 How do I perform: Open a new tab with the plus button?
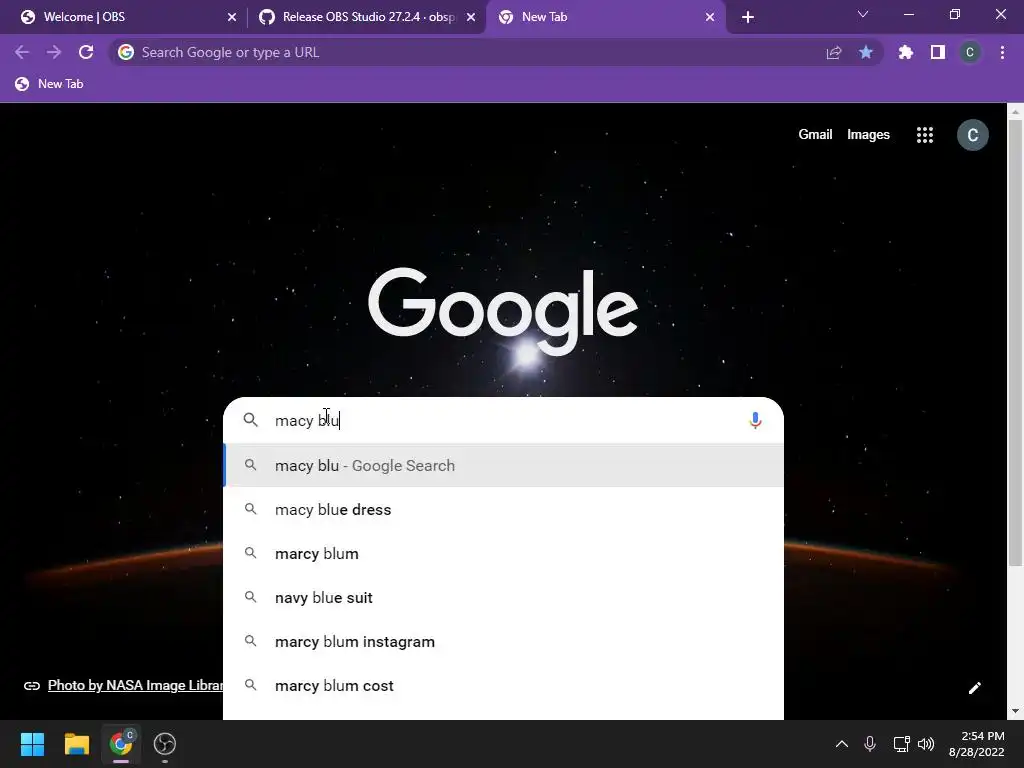tap(748, 18)
